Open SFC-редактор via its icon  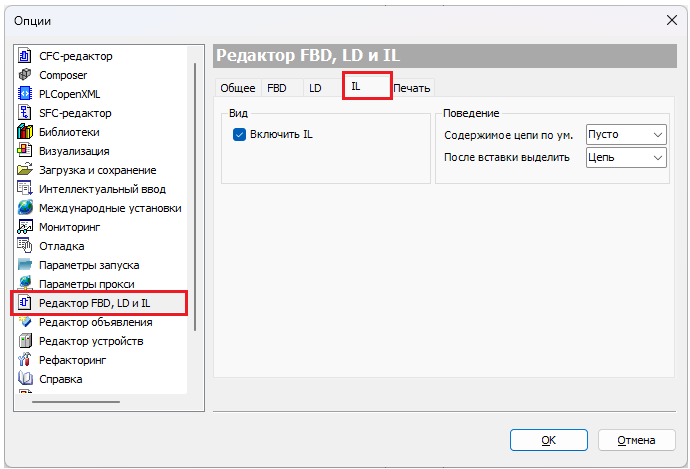point(26,113)
